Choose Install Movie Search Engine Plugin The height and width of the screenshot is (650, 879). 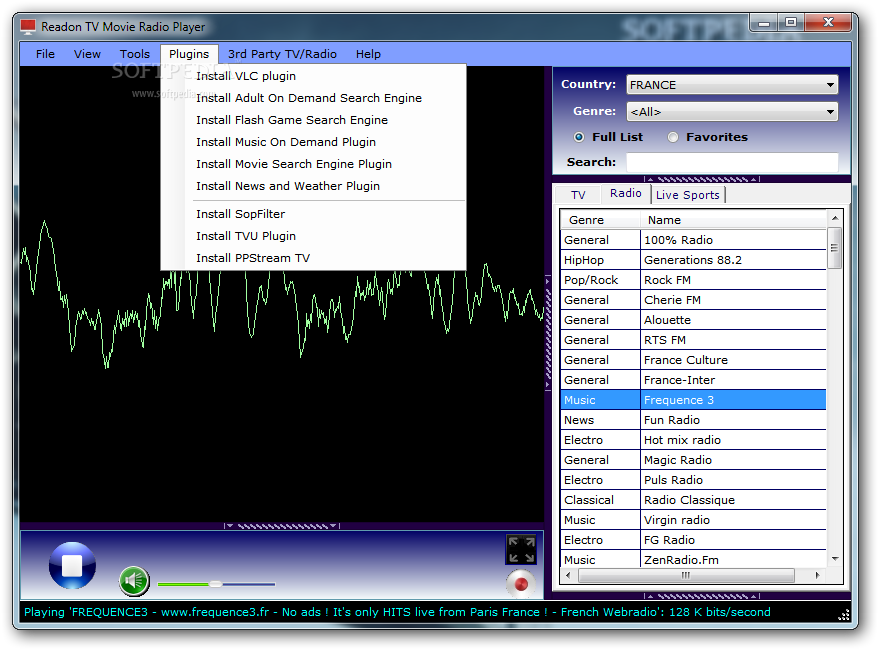[x=313, y=164]
